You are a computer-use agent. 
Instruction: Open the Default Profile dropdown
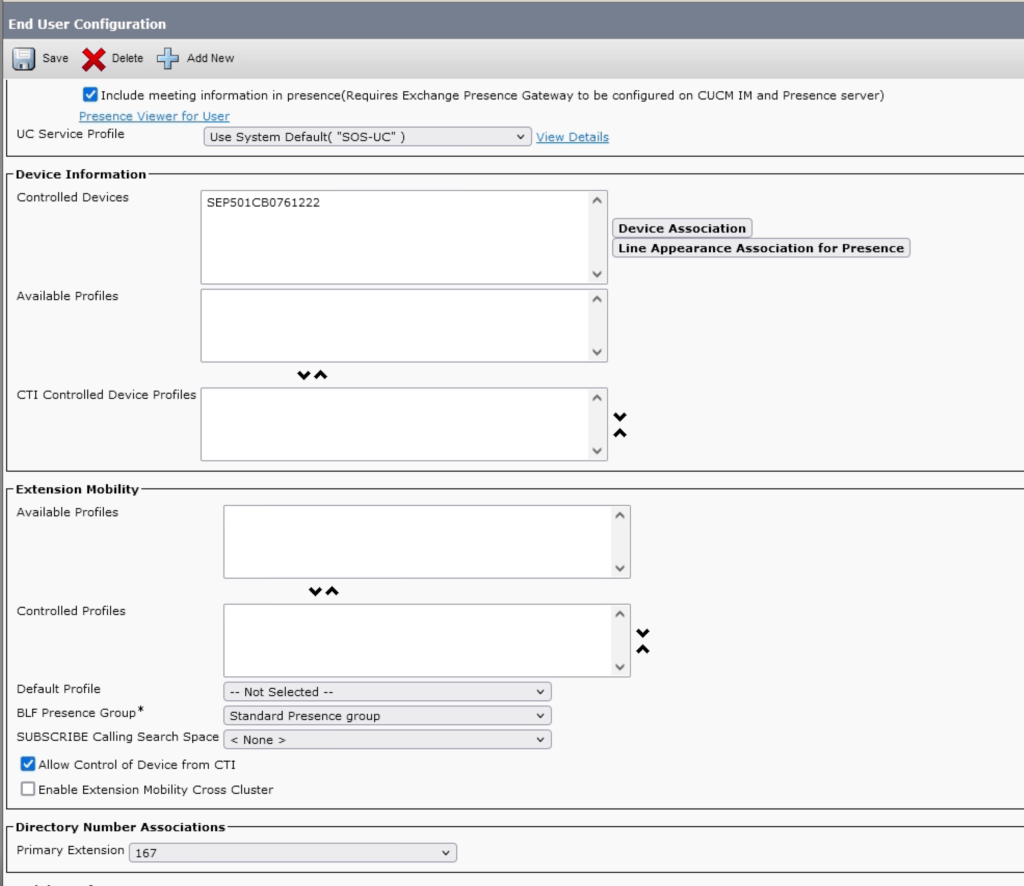pos(387,692)
